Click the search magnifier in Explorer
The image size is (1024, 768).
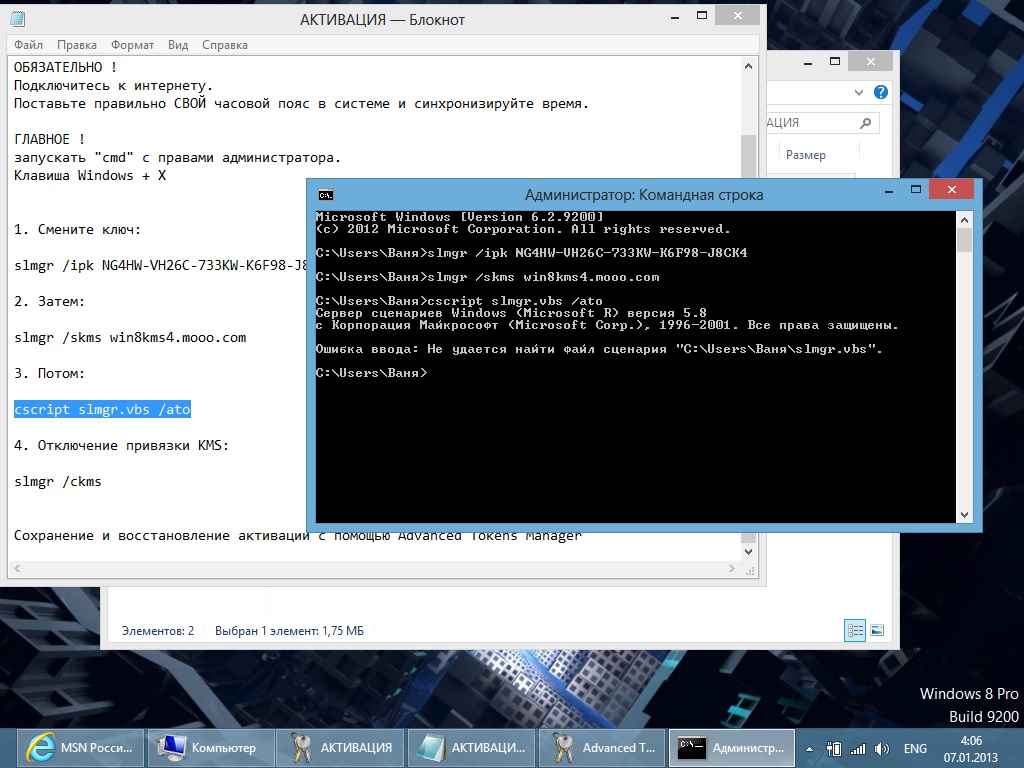(865, 123)
